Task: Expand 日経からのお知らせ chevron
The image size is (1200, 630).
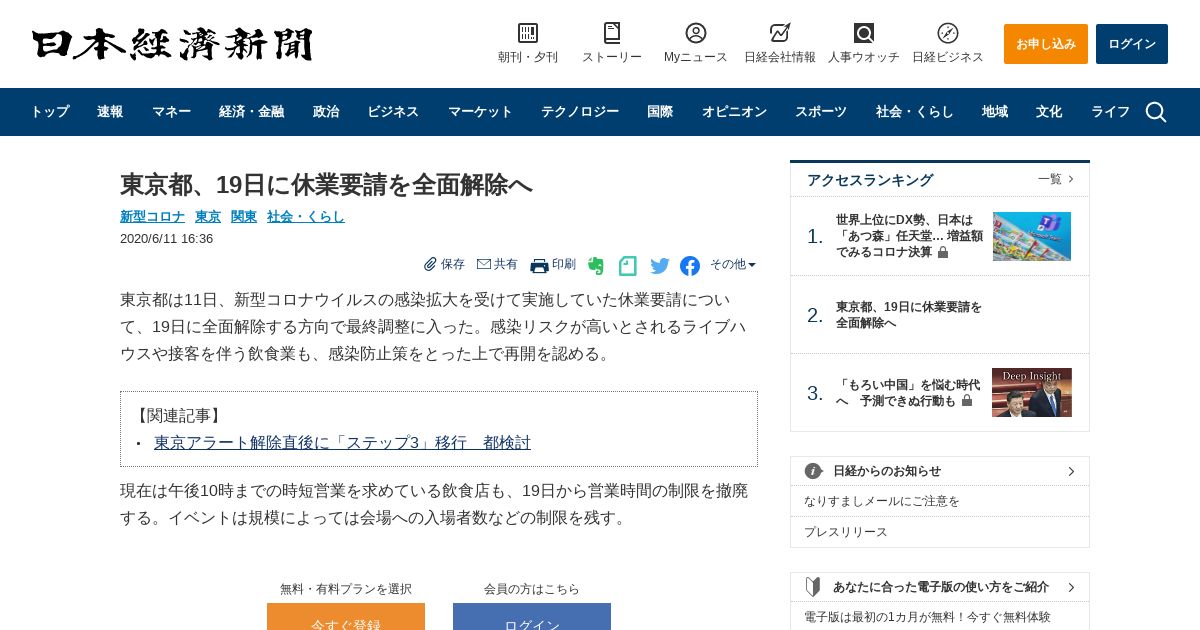Action: (x=1071, y=471)
